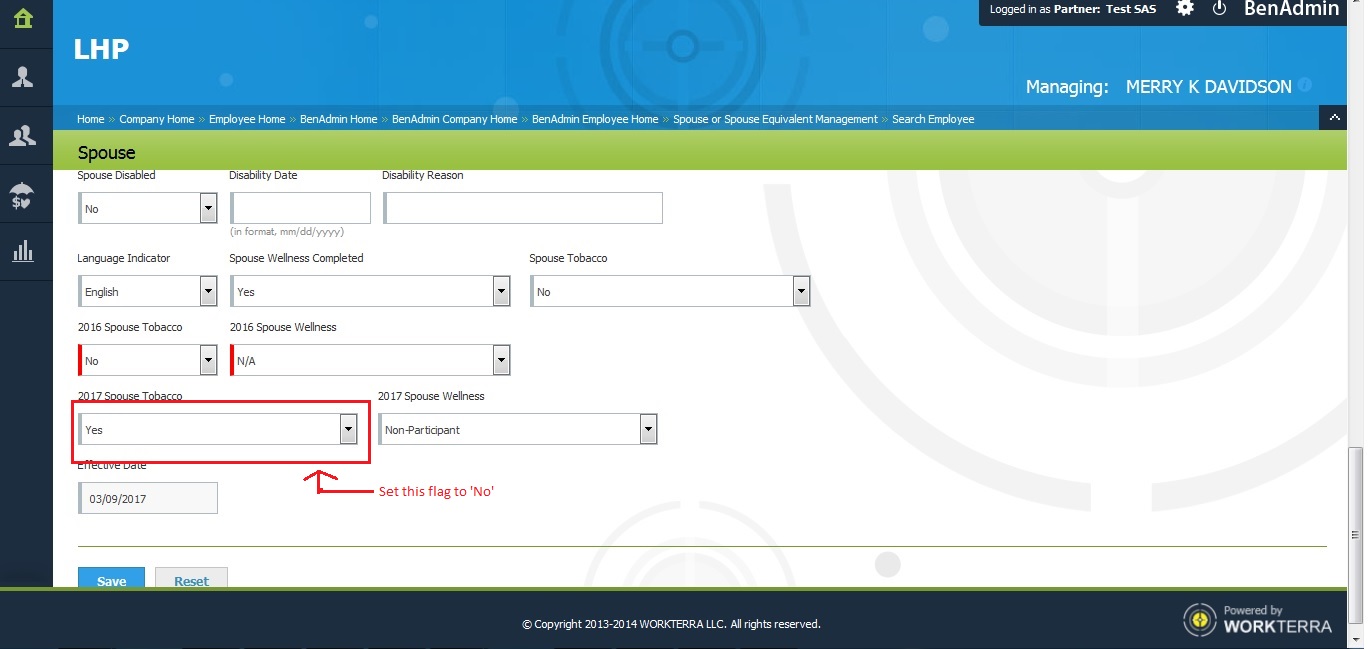Click the Effective Date field
The image size is (1370, 649).
coord(147,498)
